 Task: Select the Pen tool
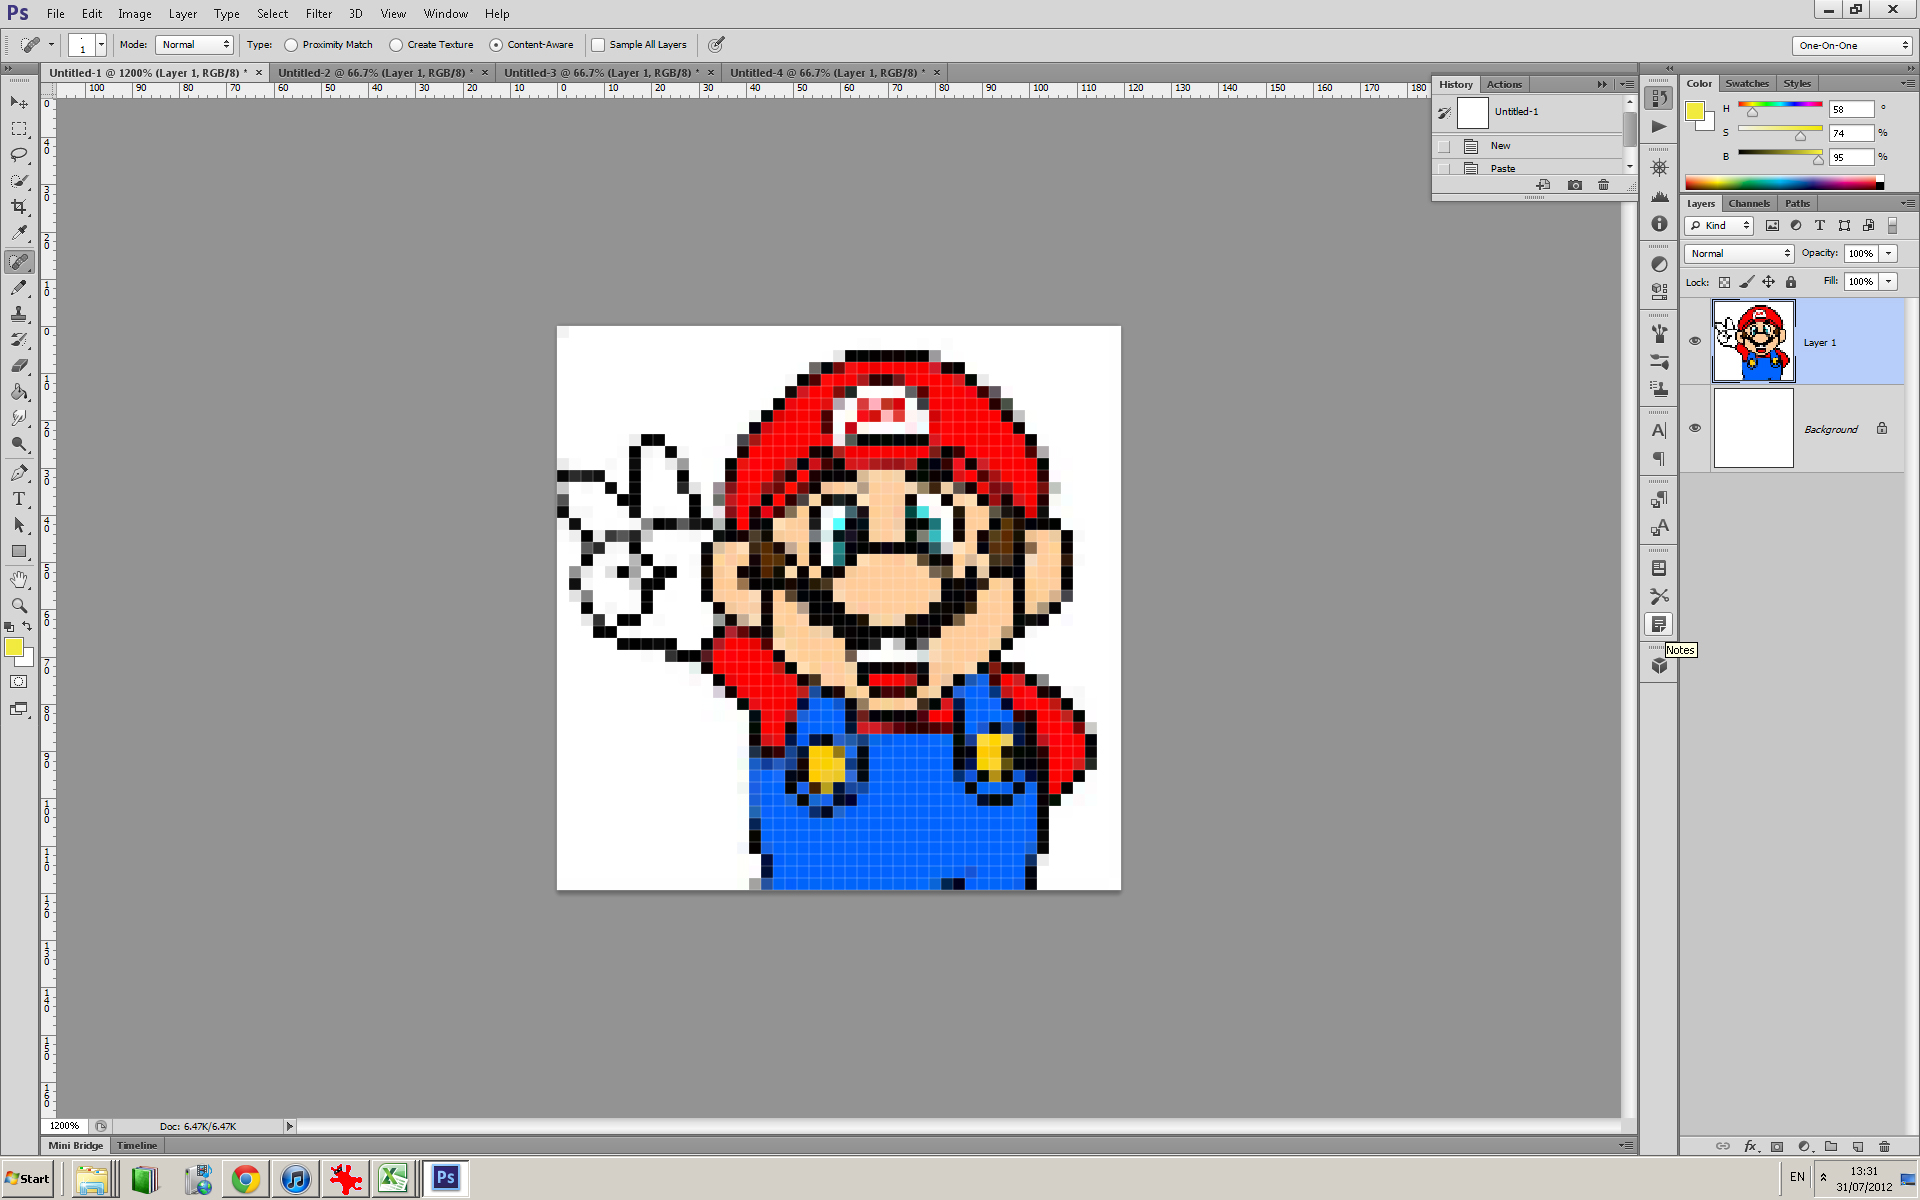(x=19, y=473)
